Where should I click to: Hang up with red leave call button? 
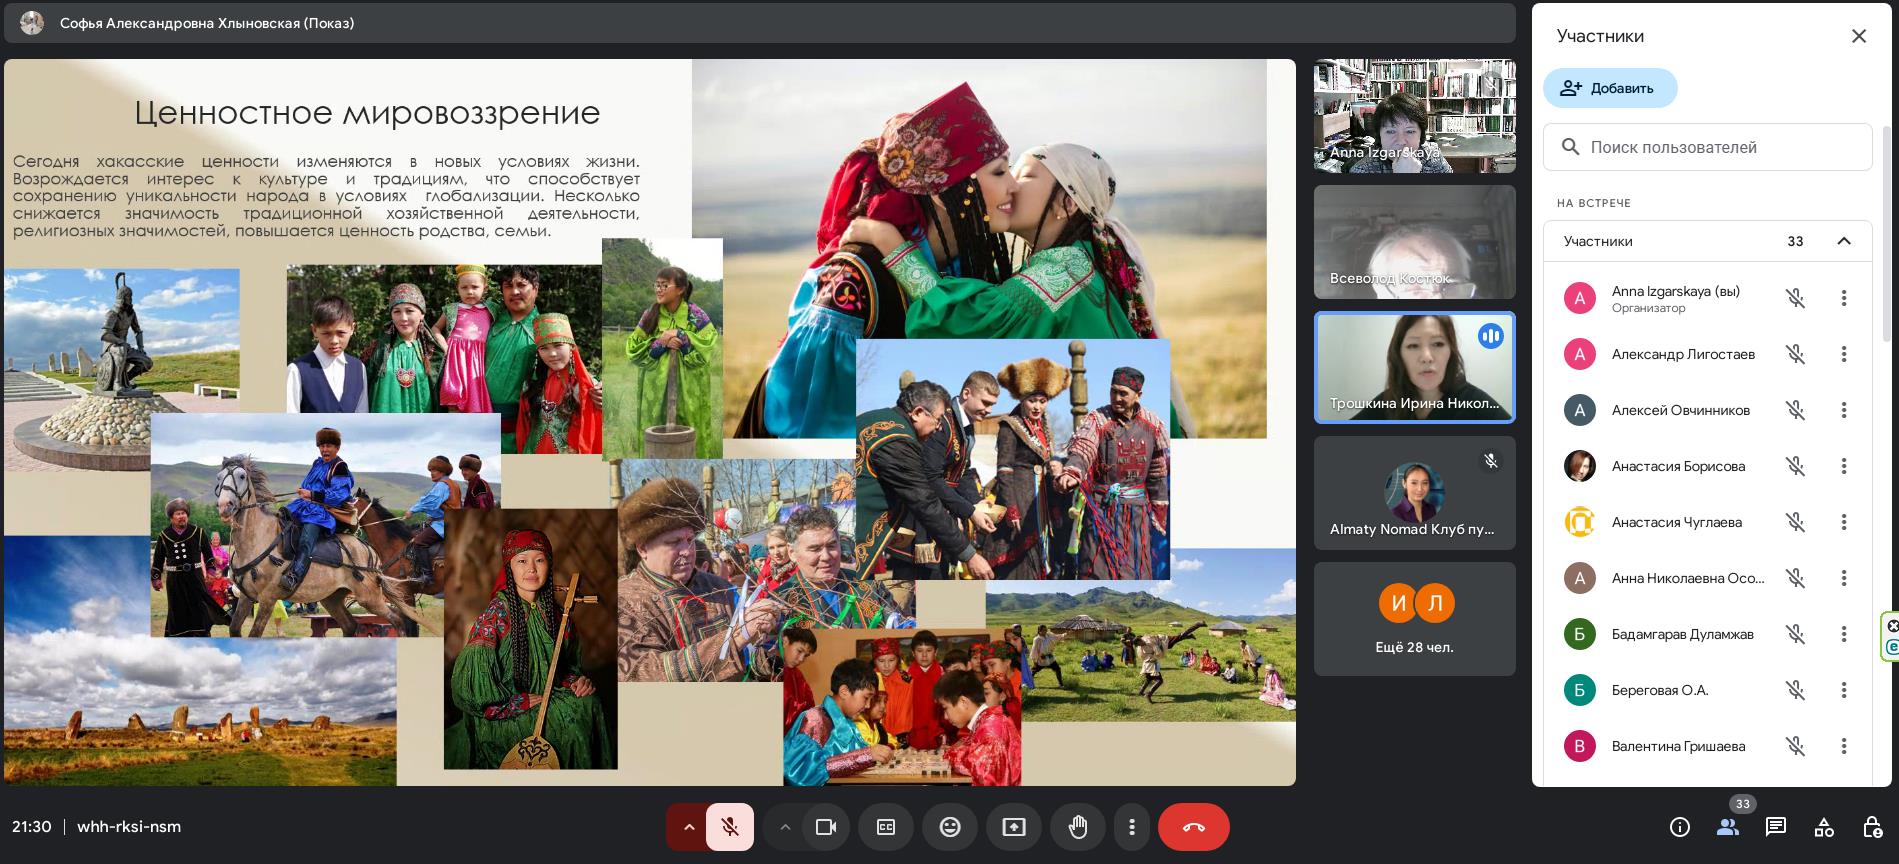tap(1193, 827)
